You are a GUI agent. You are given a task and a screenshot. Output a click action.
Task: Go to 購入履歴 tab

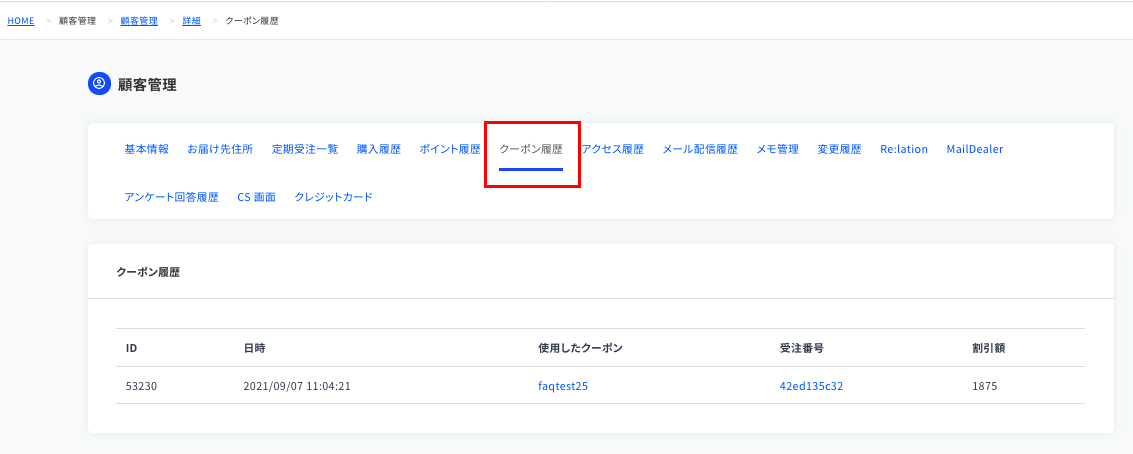379,150
